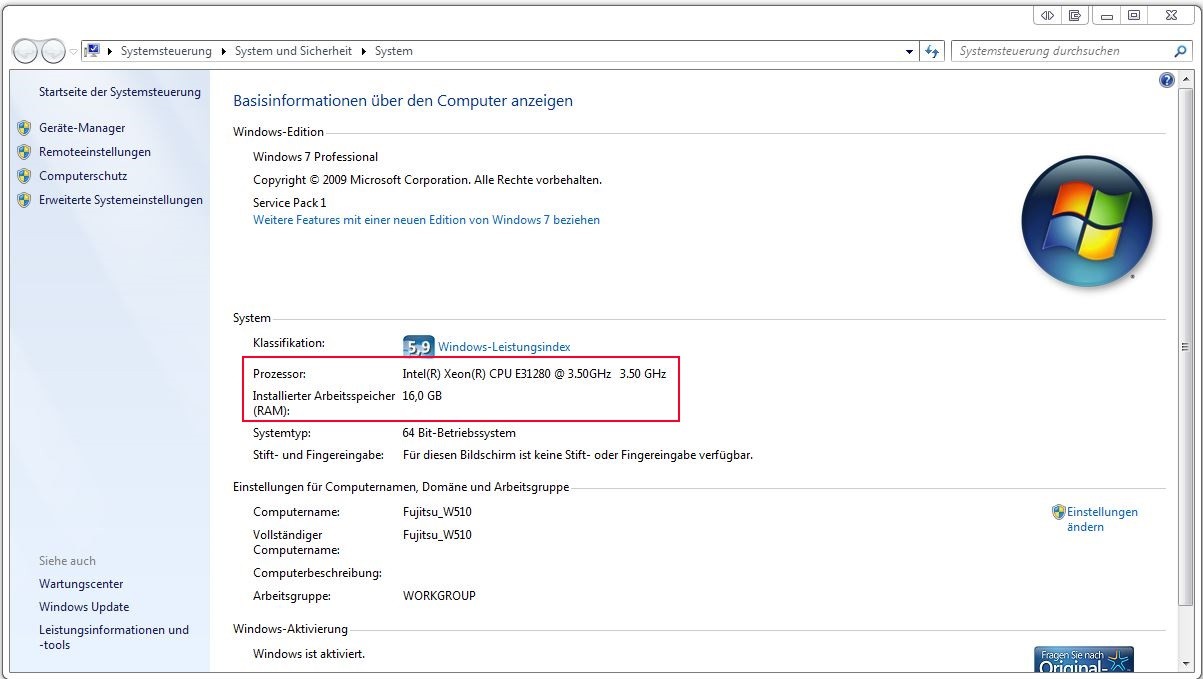Click the Windows ist aktiviert text

click(x=309, y=654)
